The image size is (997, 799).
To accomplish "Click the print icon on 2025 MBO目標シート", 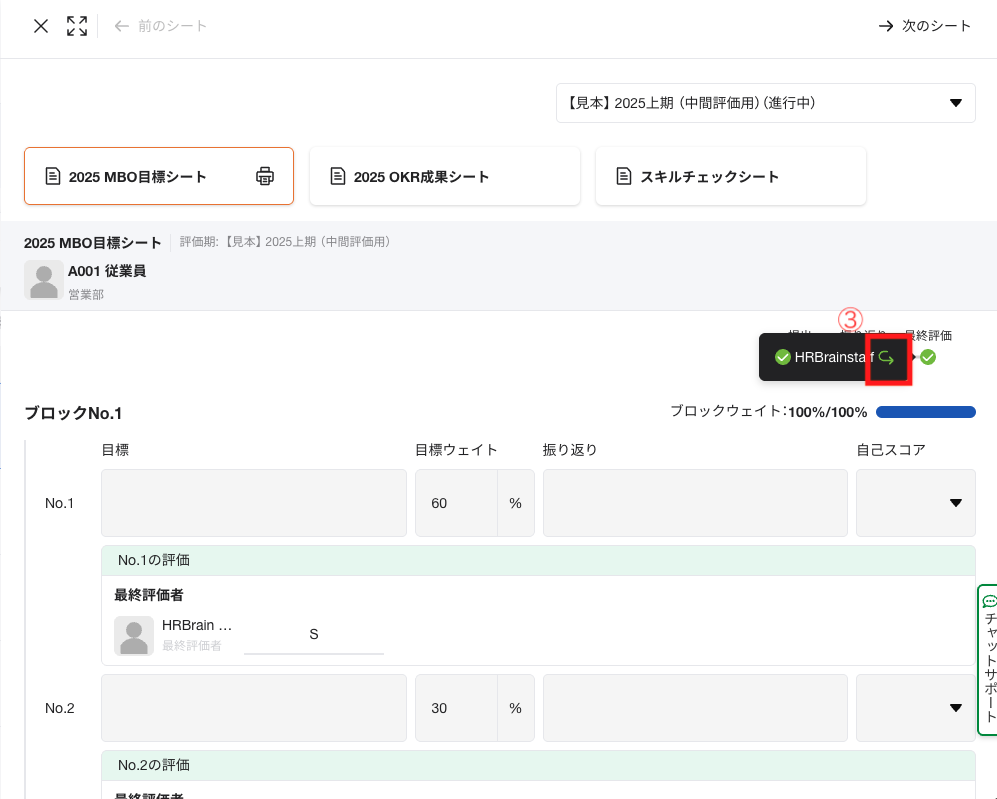I will (264, 175).
